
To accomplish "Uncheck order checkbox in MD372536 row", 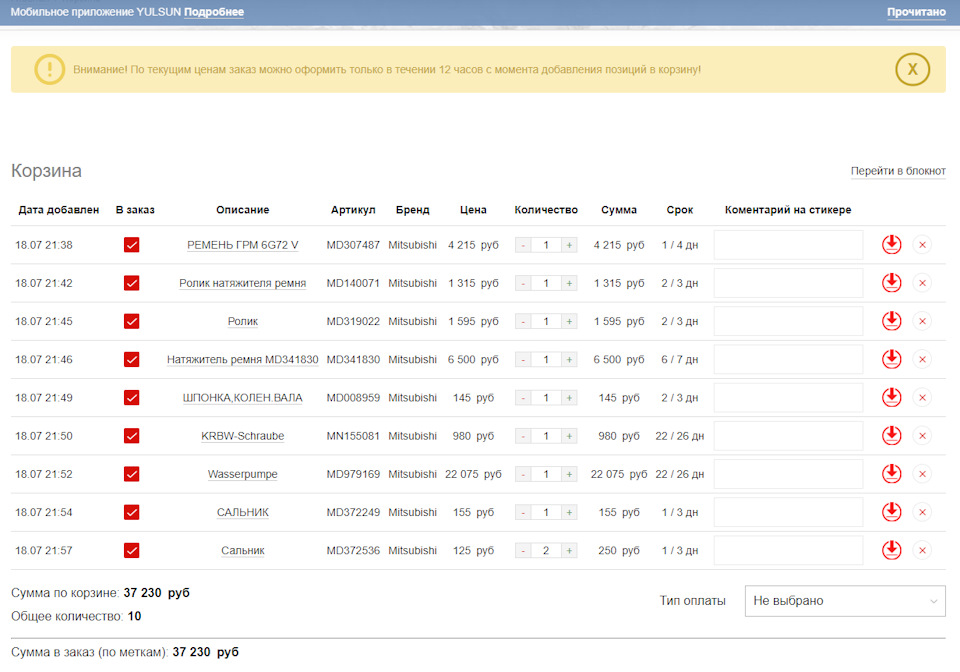I will [132, 550].
